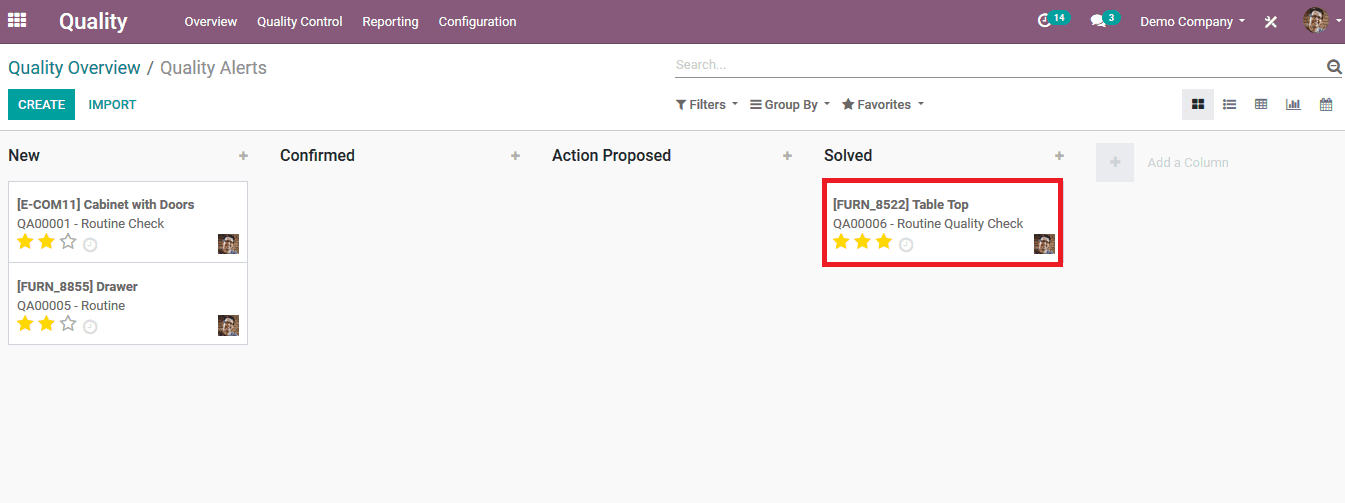Viewport: 1345px width, 503px height.
Task: Open activity clock on Cabinet with Doors card
Action: click(x=90, y=244)
